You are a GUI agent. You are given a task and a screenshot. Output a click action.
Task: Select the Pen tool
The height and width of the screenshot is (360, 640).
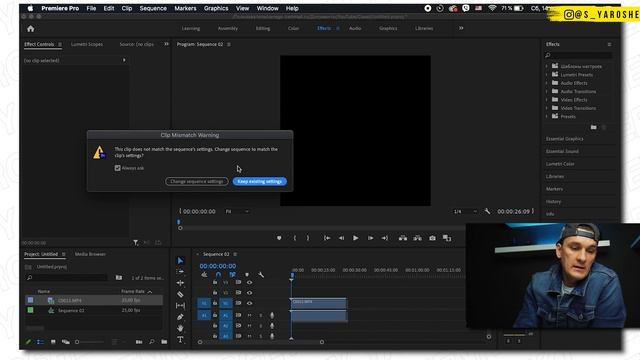click(180, 317)
